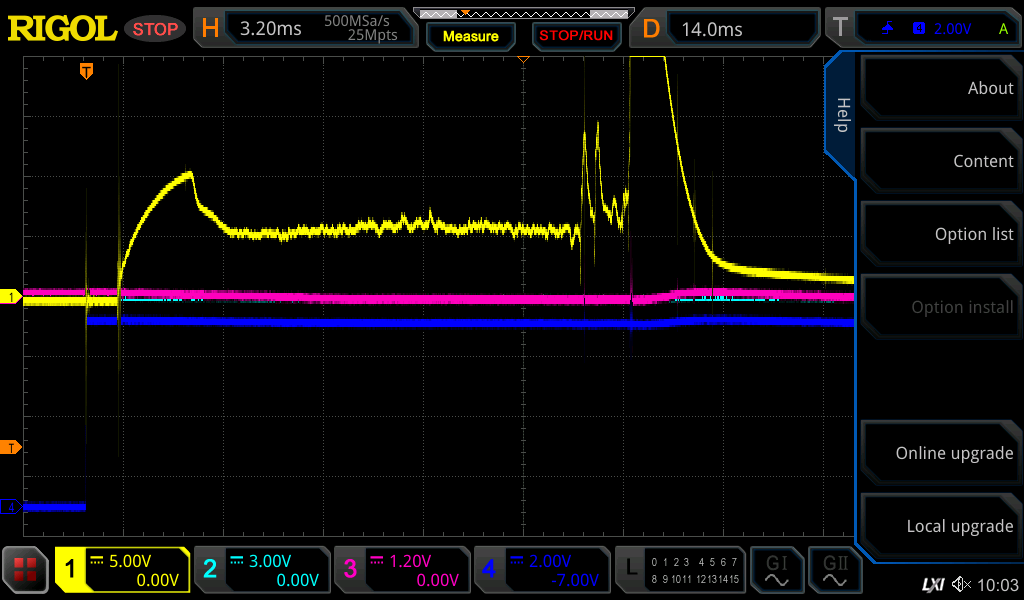Select the orange trigger position marker at top
This screenshot has height=600, width=1024.
coord(87,70)
